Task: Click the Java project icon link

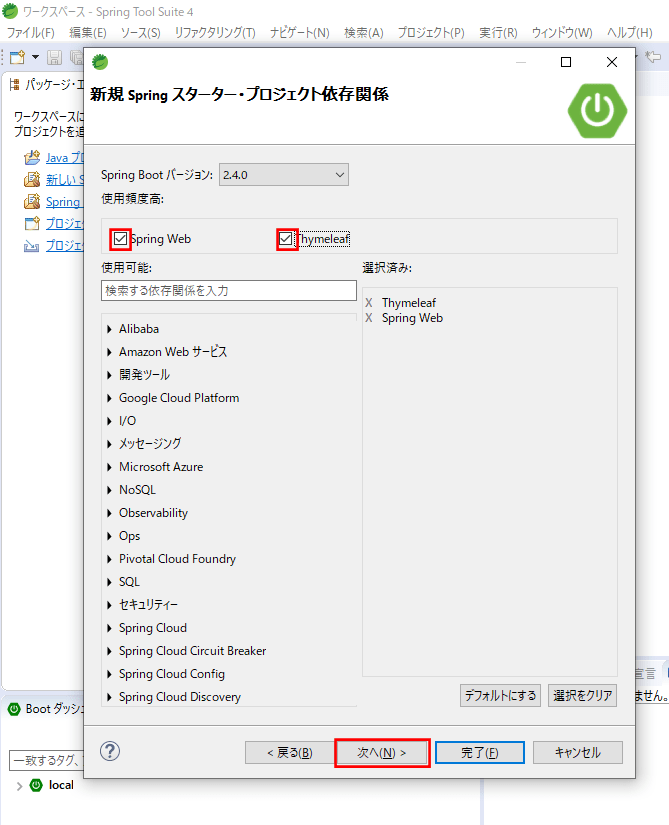Action: click(32, 157)
